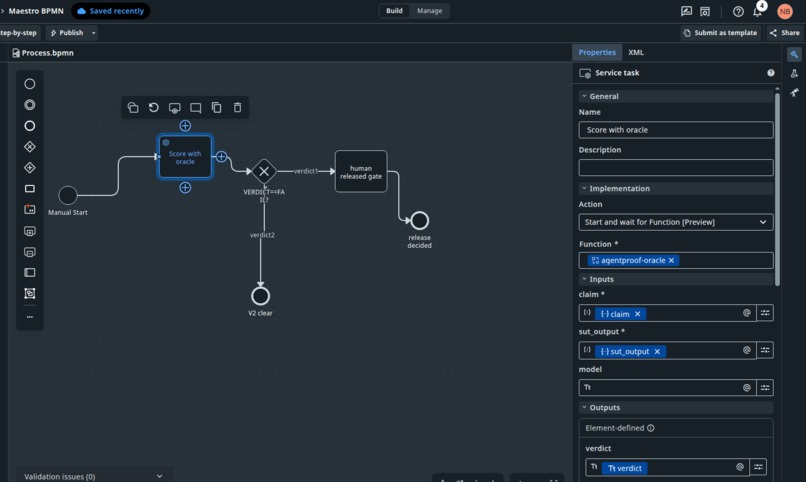Select the human released gate task
806x482 pixels.
tap(361, 172)
